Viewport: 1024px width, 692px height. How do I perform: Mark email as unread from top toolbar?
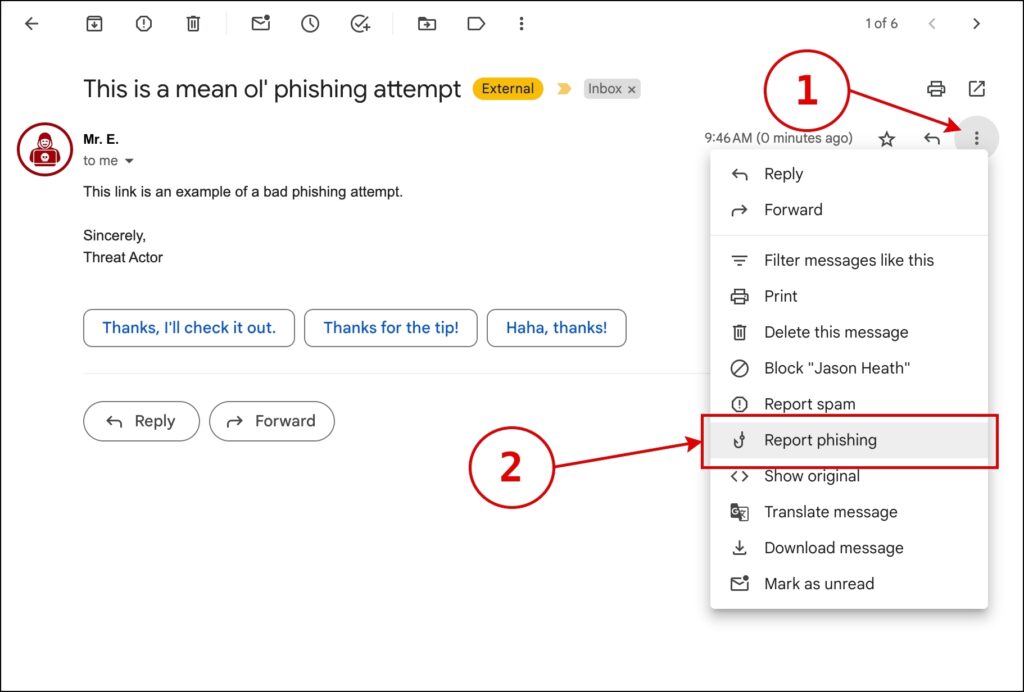(261, 24)
